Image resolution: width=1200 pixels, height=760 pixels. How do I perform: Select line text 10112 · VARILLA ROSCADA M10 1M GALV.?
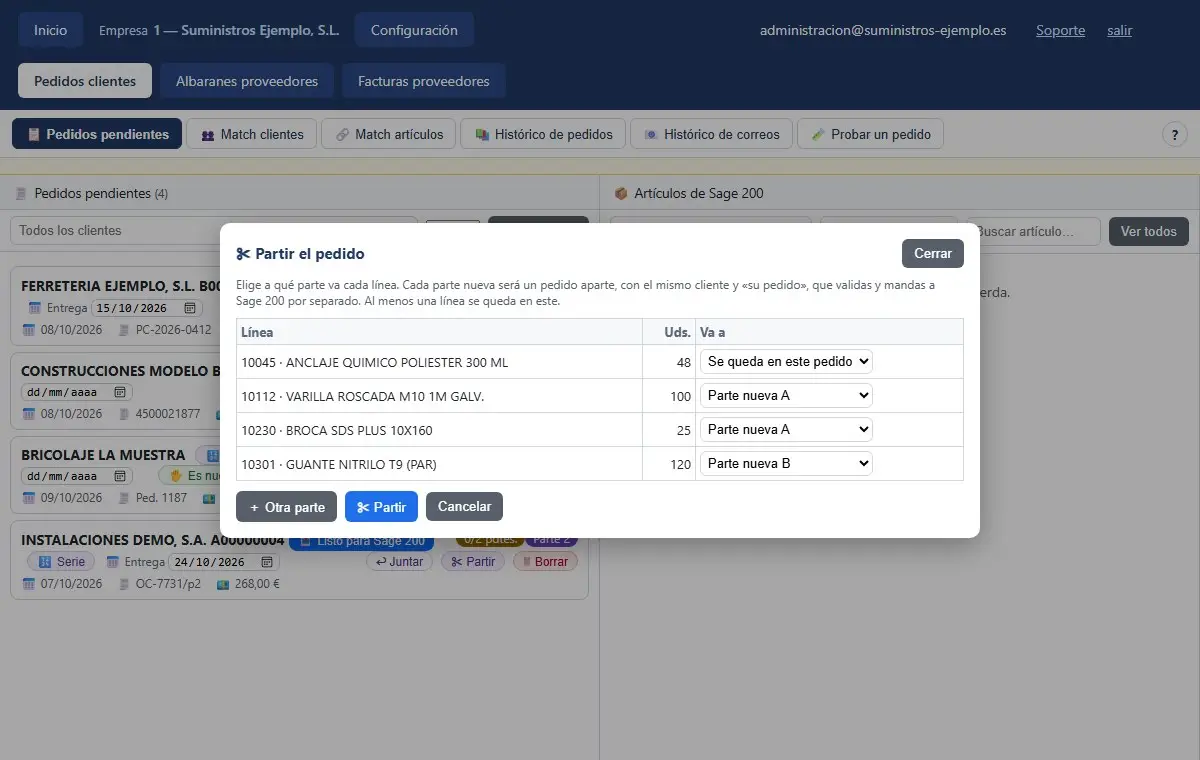pyautogui.click(x=362, y=396)
